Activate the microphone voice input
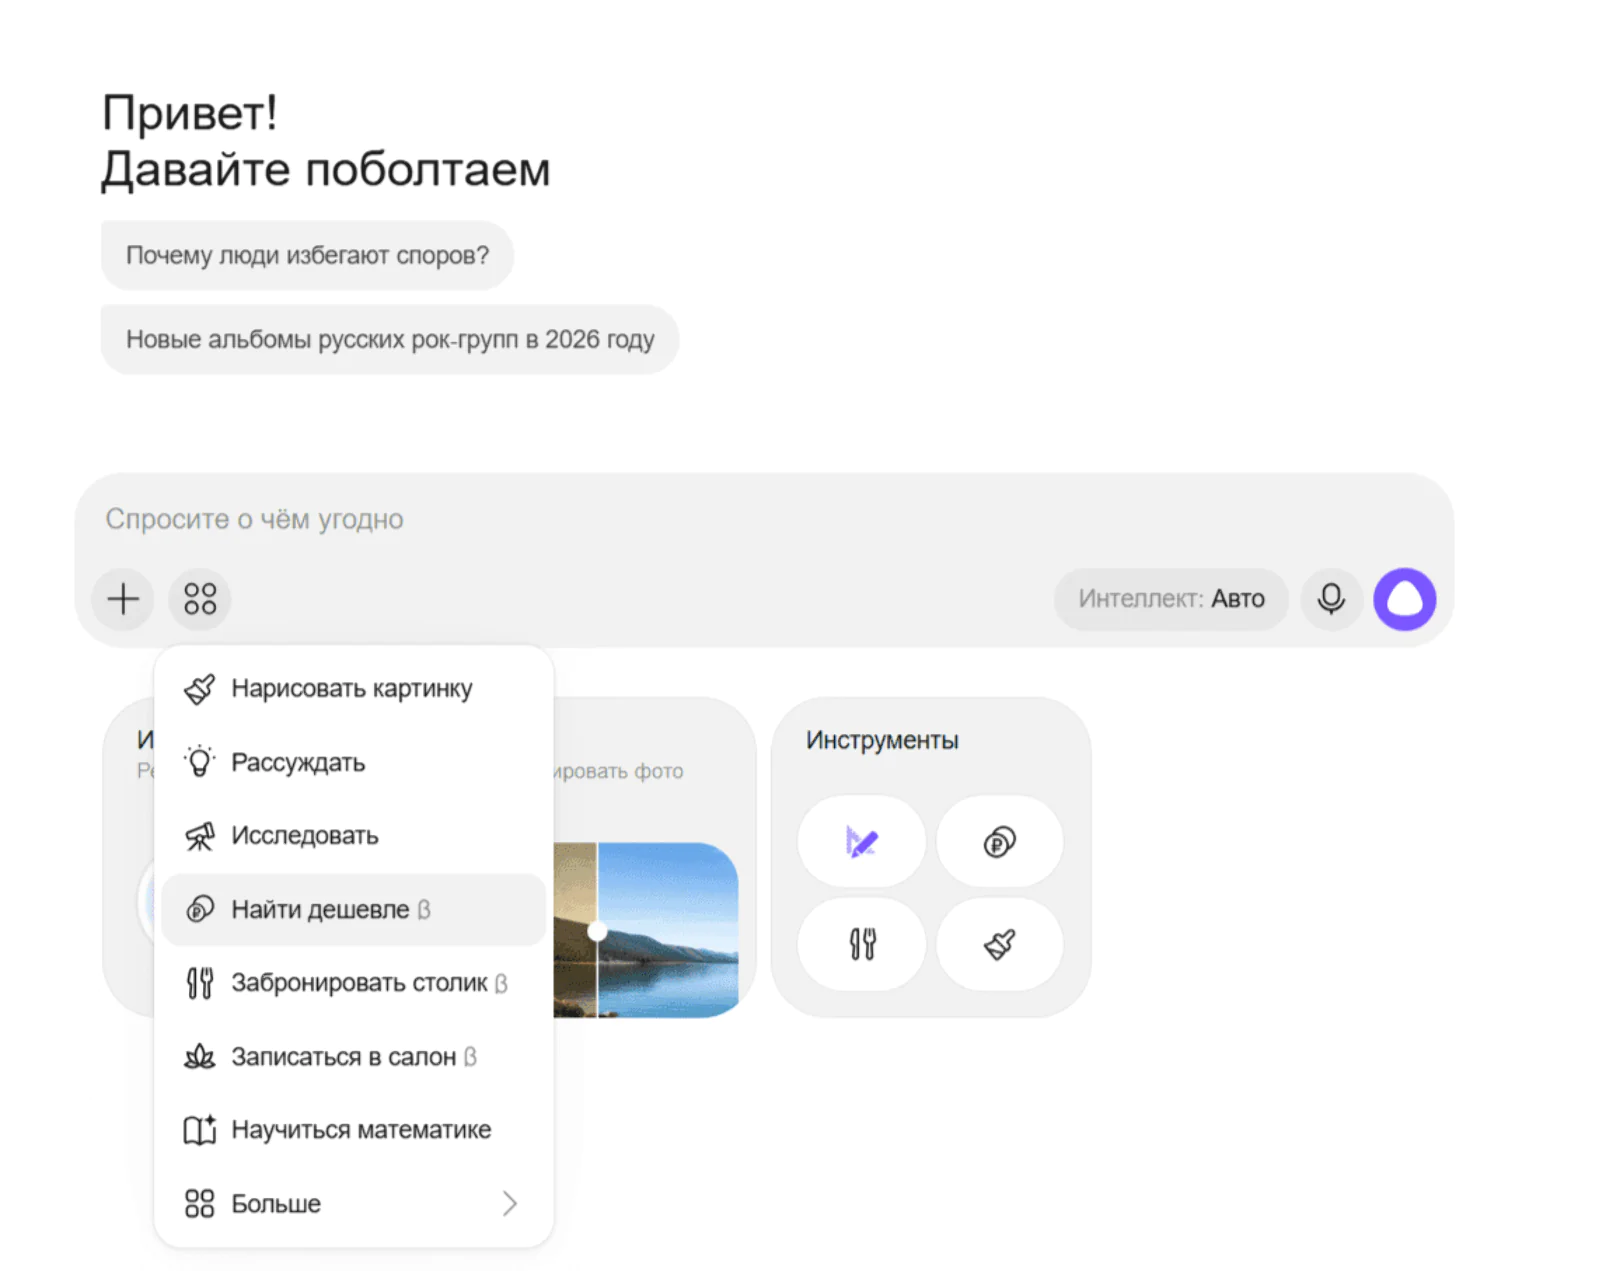Screen dimensions: 1599x1271 (1331, 599)
